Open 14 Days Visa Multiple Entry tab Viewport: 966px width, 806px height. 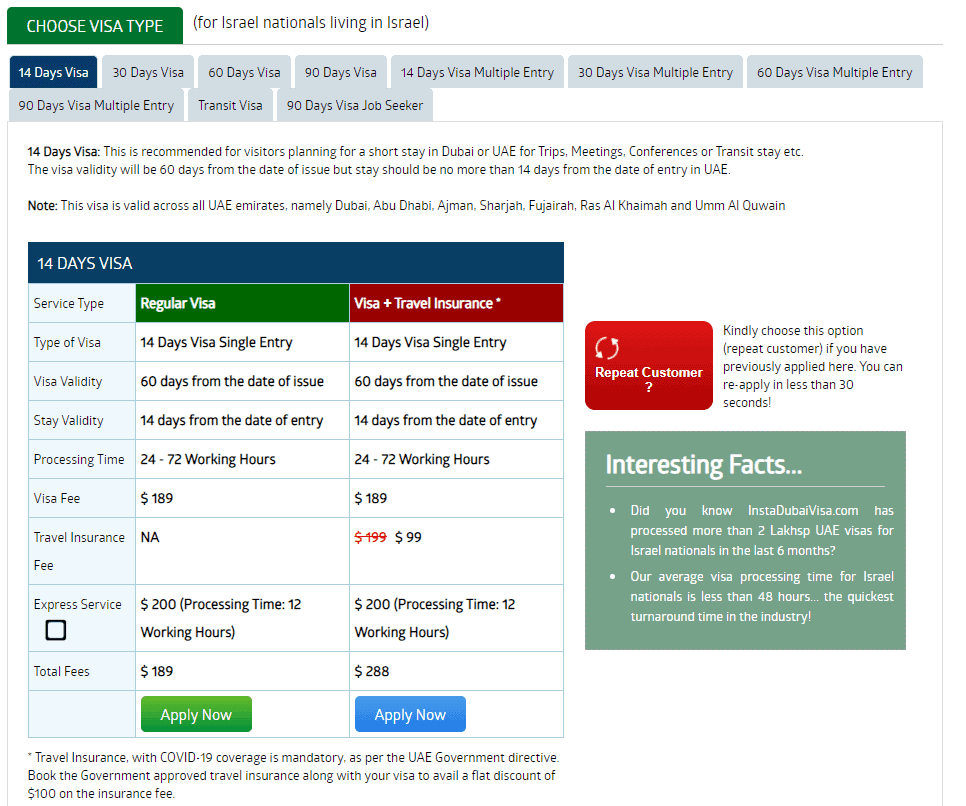[x=477, y=72]
